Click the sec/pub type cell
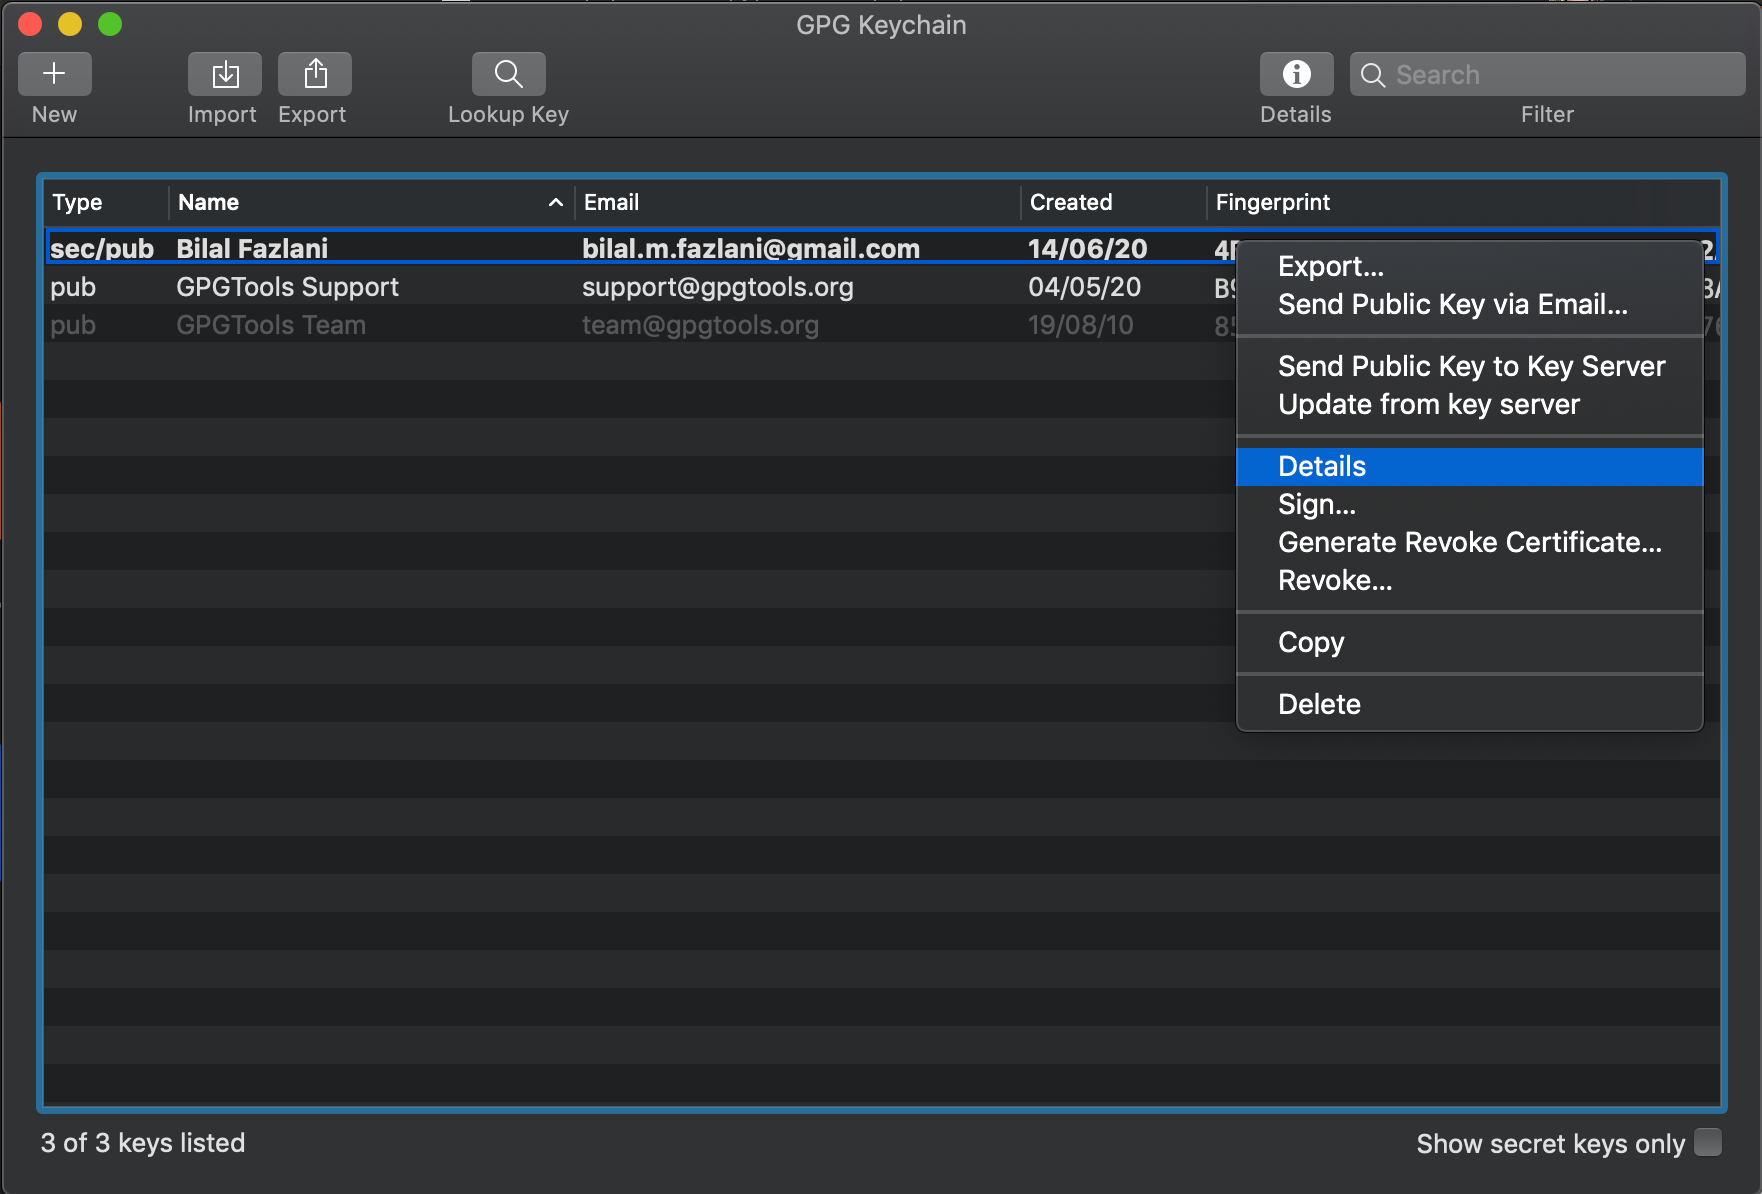 click(102, 248)
